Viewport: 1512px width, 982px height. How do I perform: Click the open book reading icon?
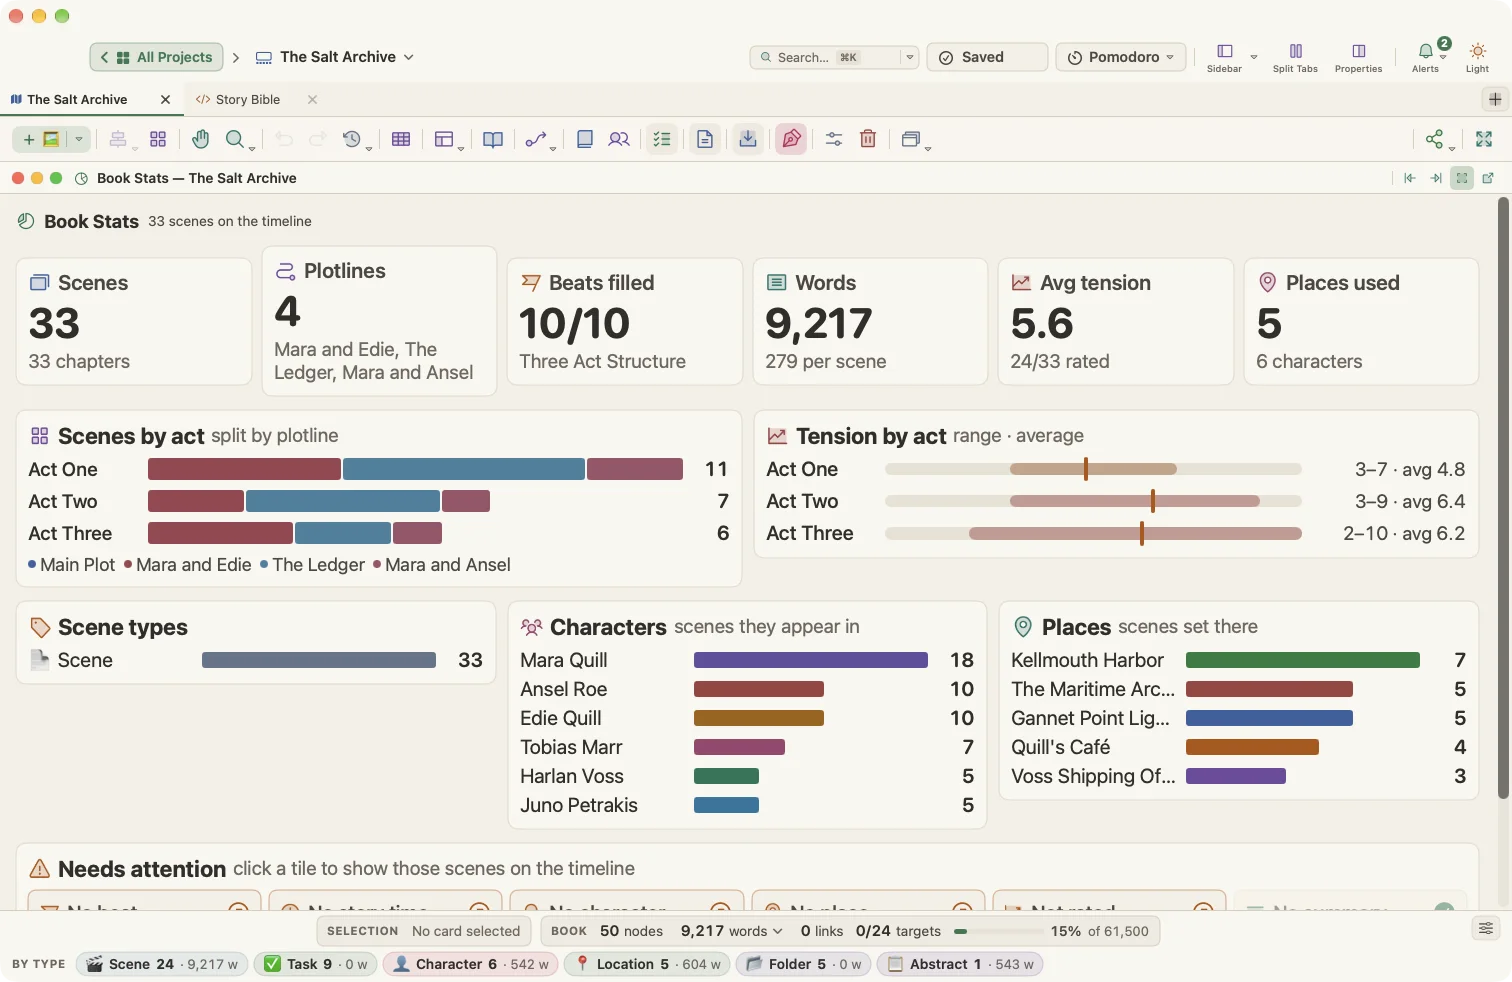[x=493, y=139]
